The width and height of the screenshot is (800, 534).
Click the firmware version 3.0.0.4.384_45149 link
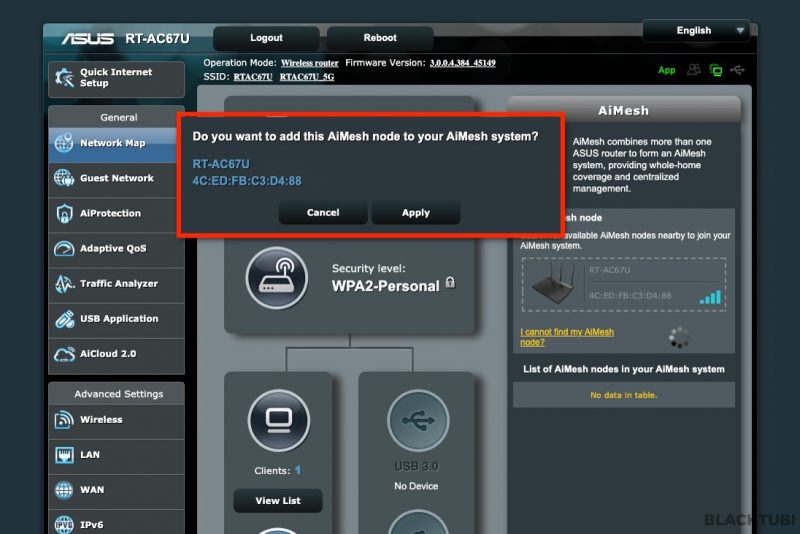tap(462, 63)
